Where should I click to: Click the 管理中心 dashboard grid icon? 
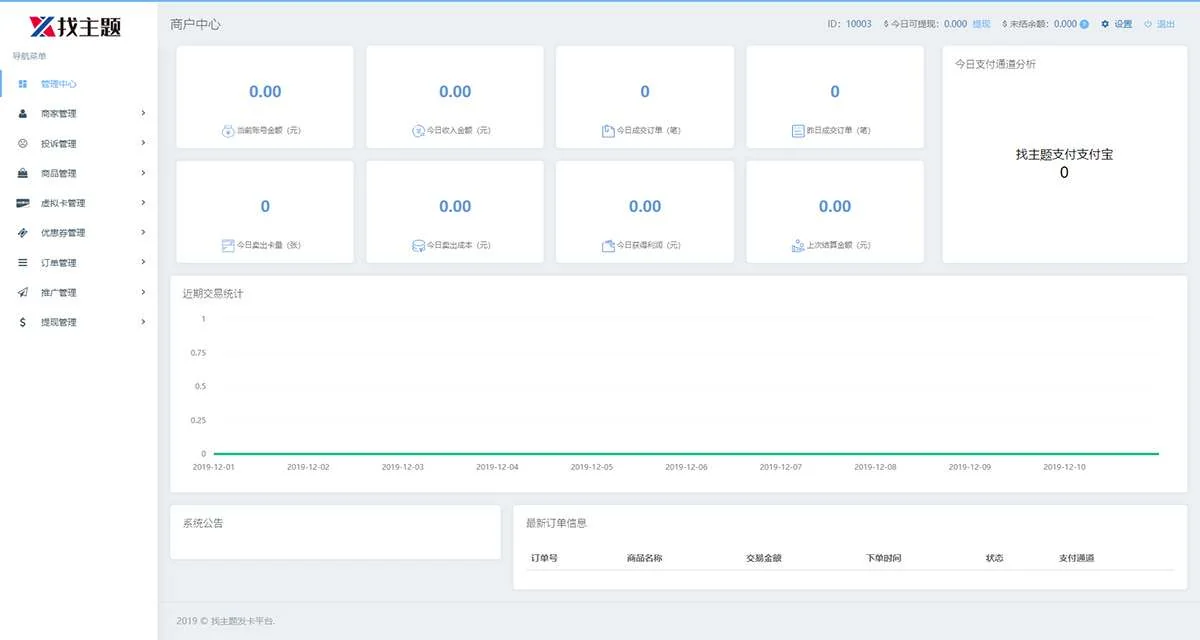[23, 84]
